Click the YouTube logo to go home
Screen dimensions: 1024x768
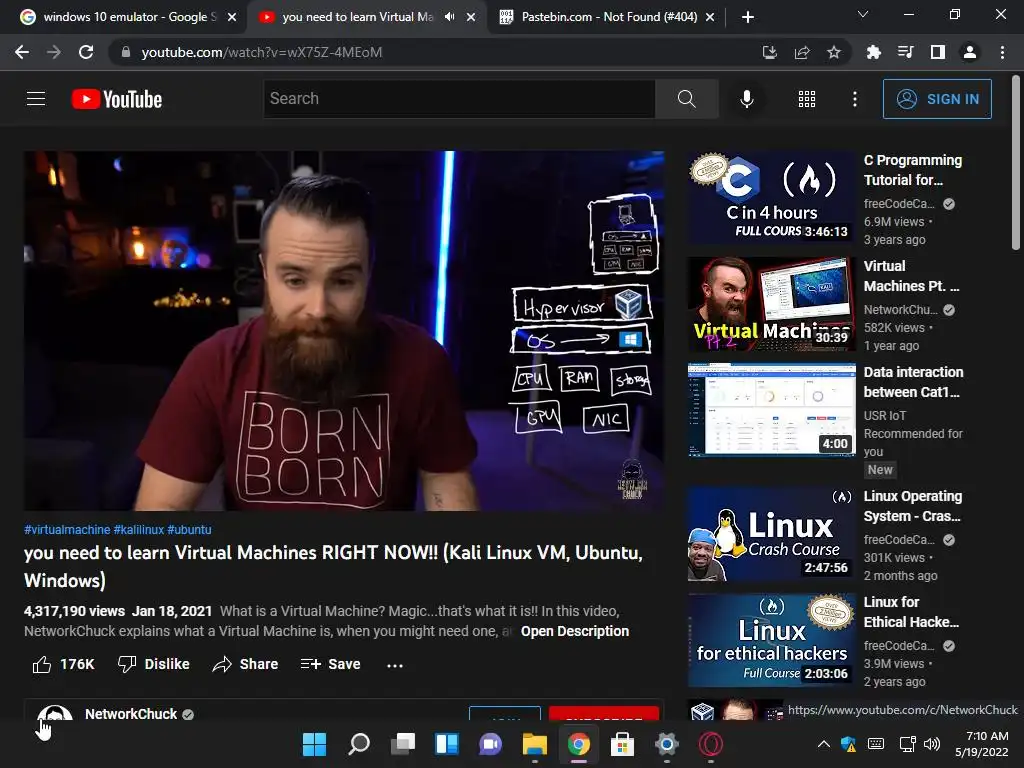pyautogui.click(x=117, y=99)
